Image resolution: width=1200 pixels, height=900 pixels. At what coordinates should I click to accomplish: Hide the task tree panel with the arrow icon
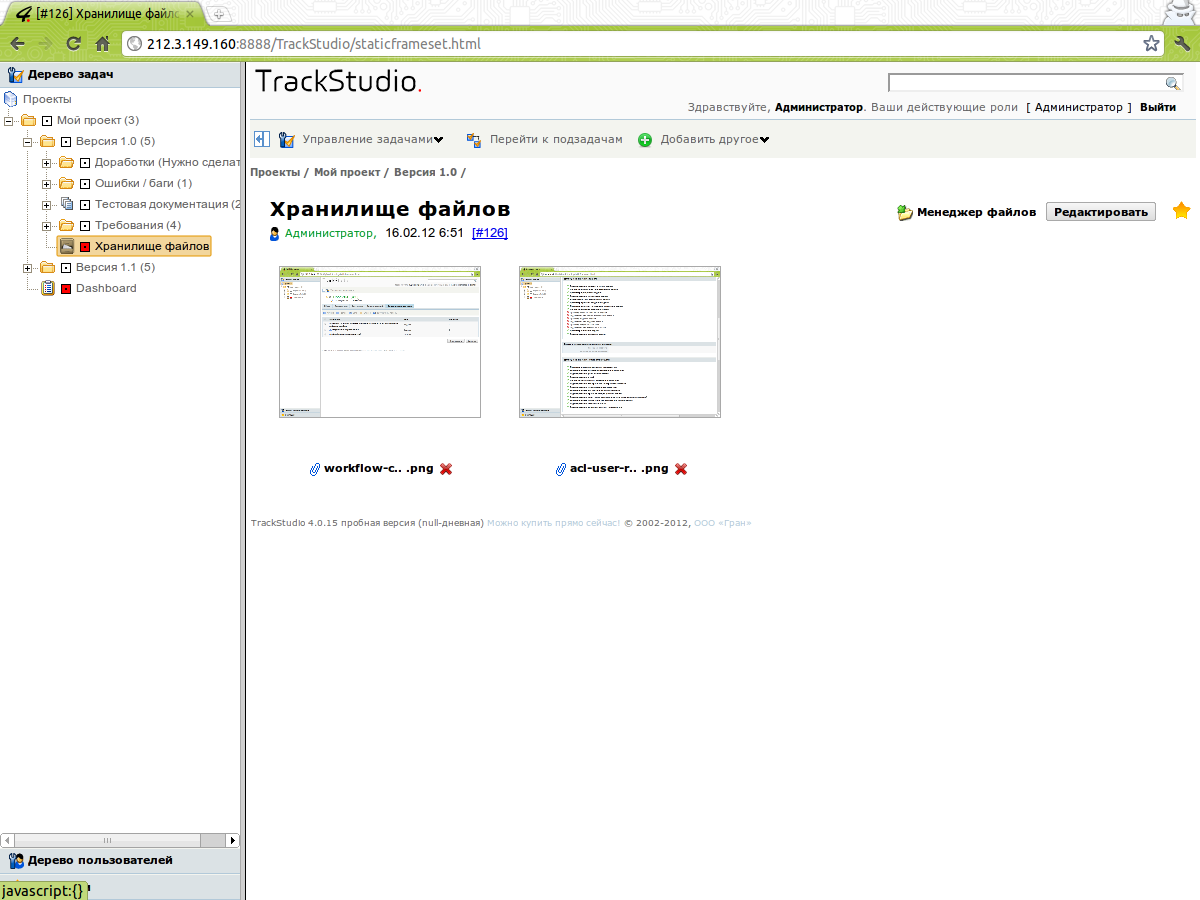pyautogui.click(x=262, y=140)
